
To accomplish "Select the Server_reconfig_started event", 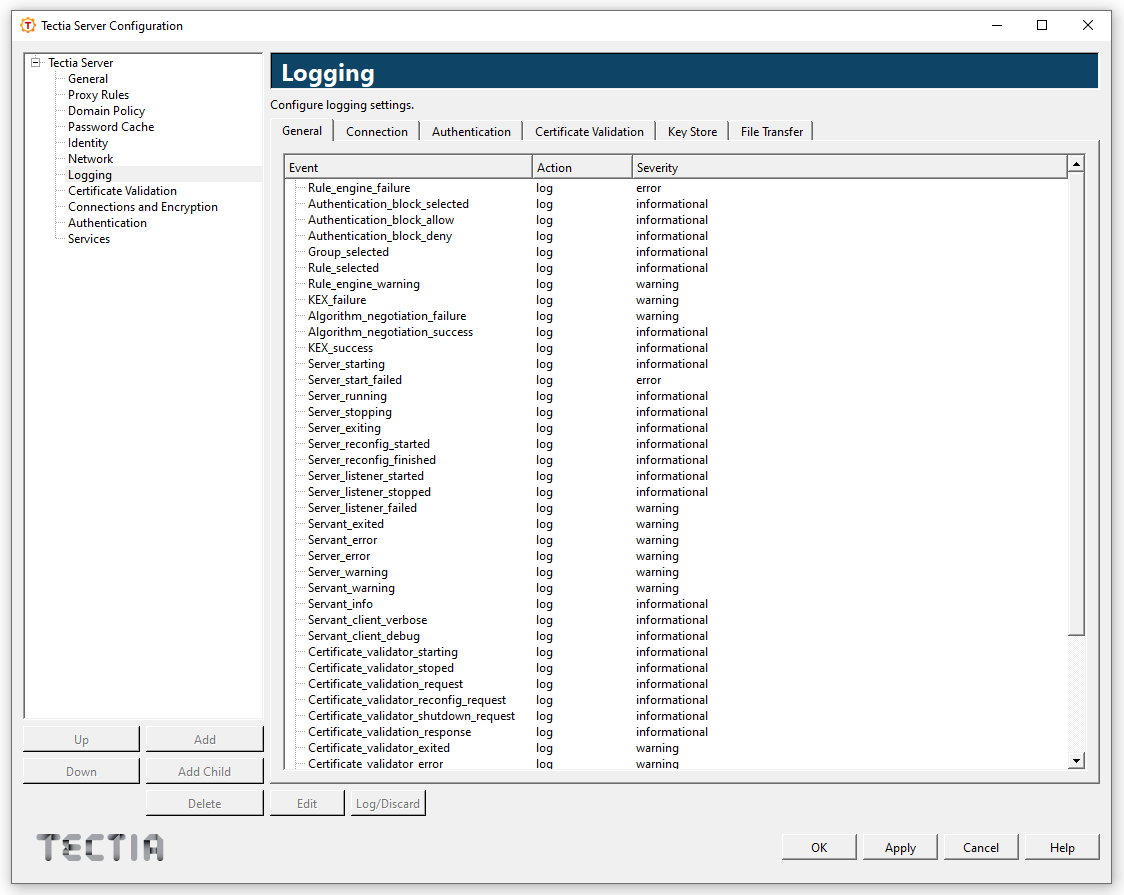I will tap(368, 444).
